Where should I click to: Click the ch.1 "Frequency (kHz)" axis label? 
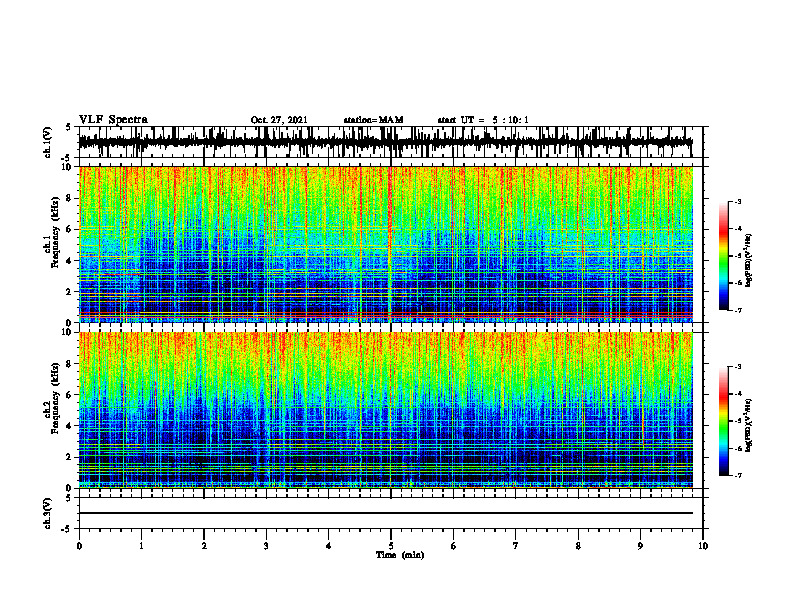pyautogui.click(x=55, y=233)
